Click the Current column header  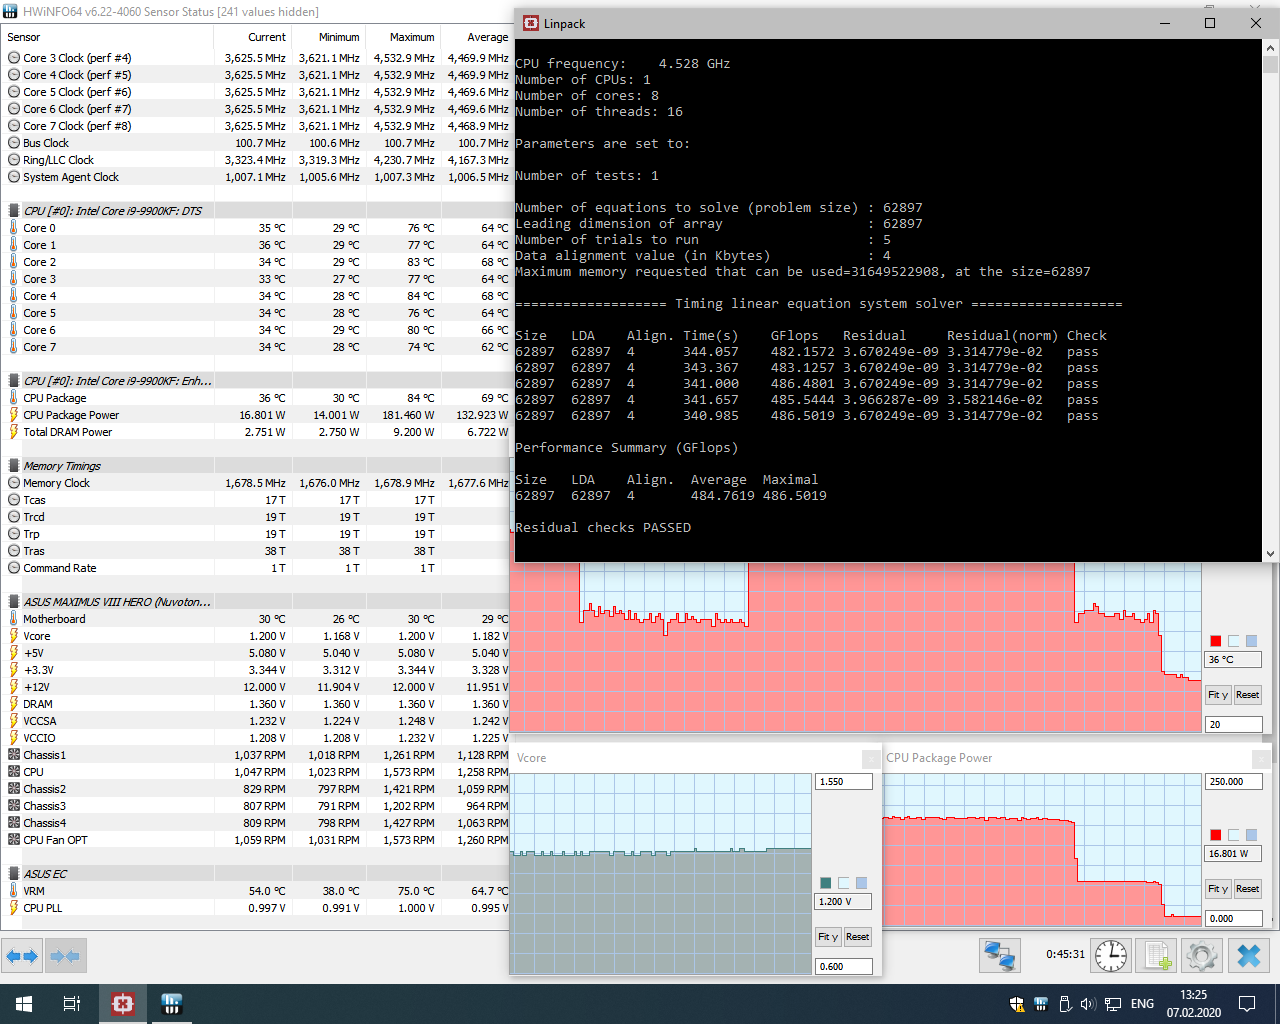pos(252,37)
